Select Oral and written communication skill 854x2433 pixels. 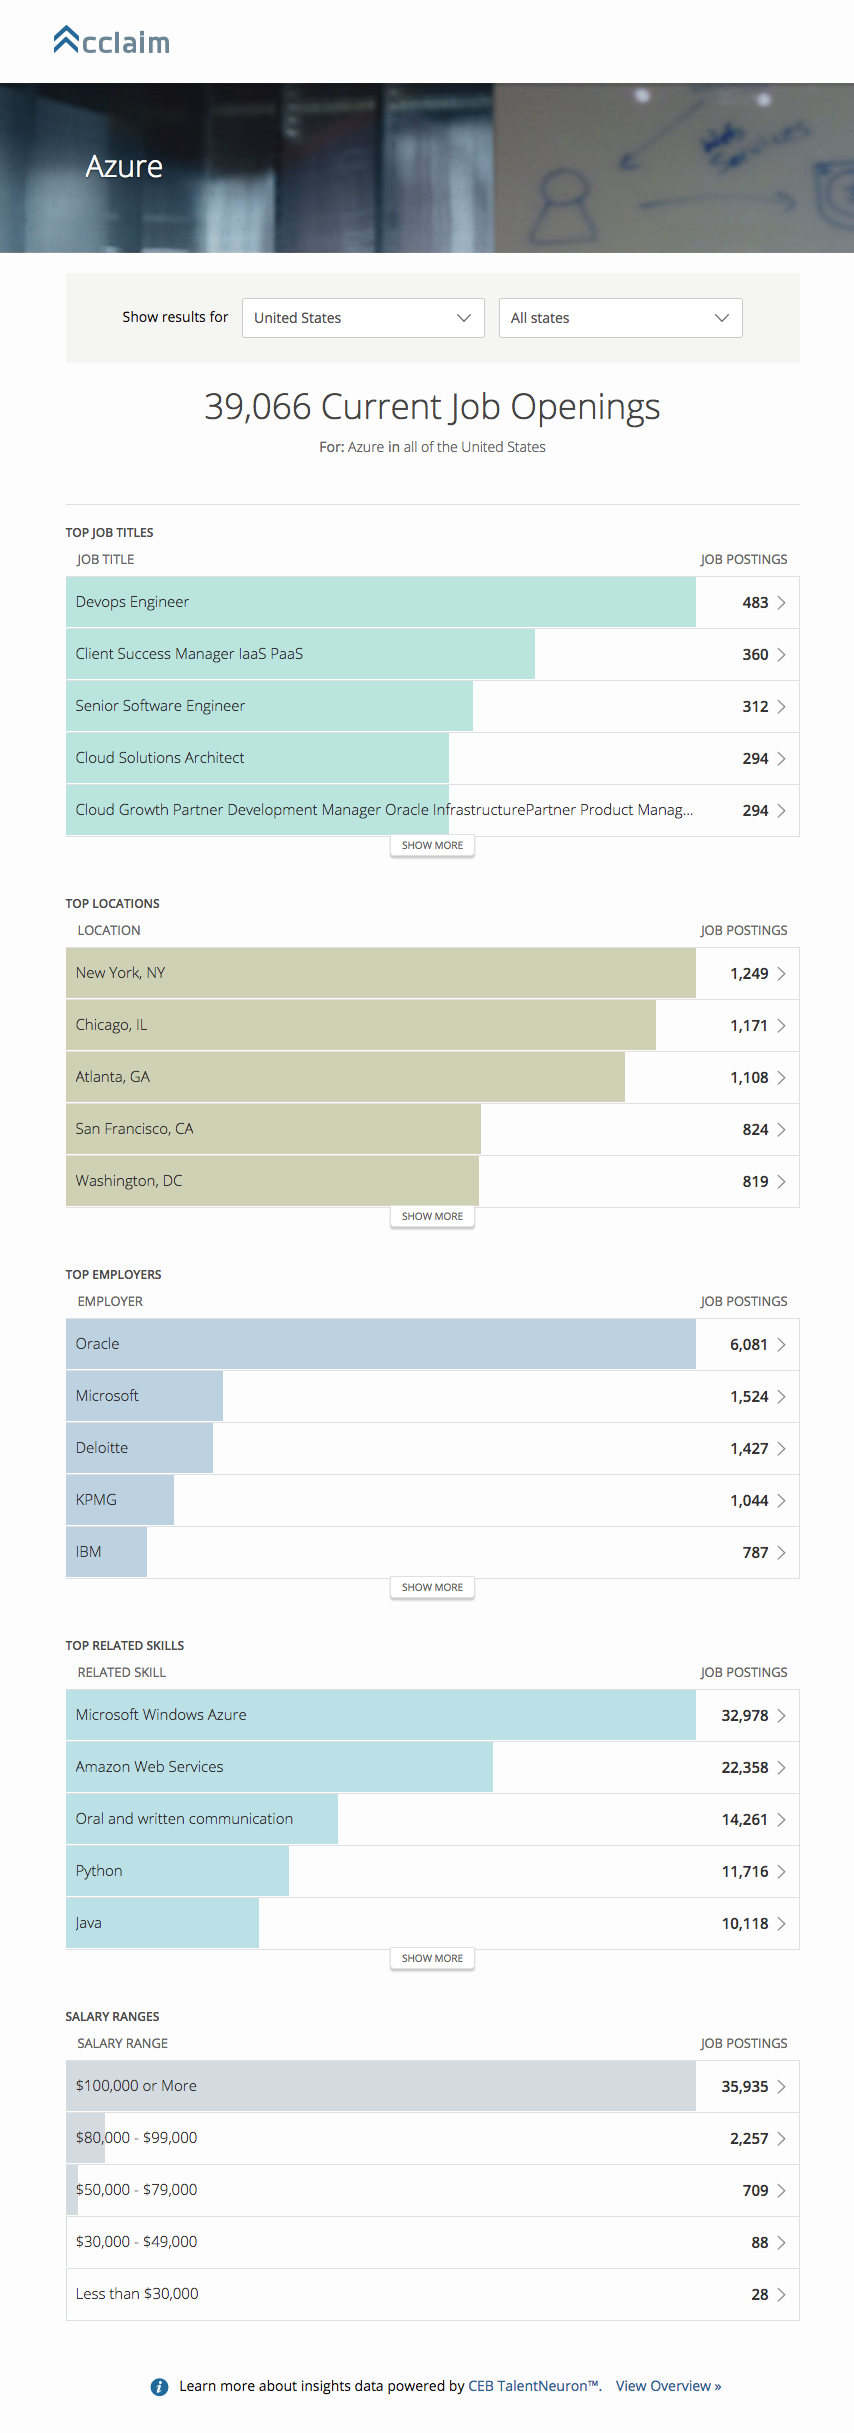click(184, 1819)
